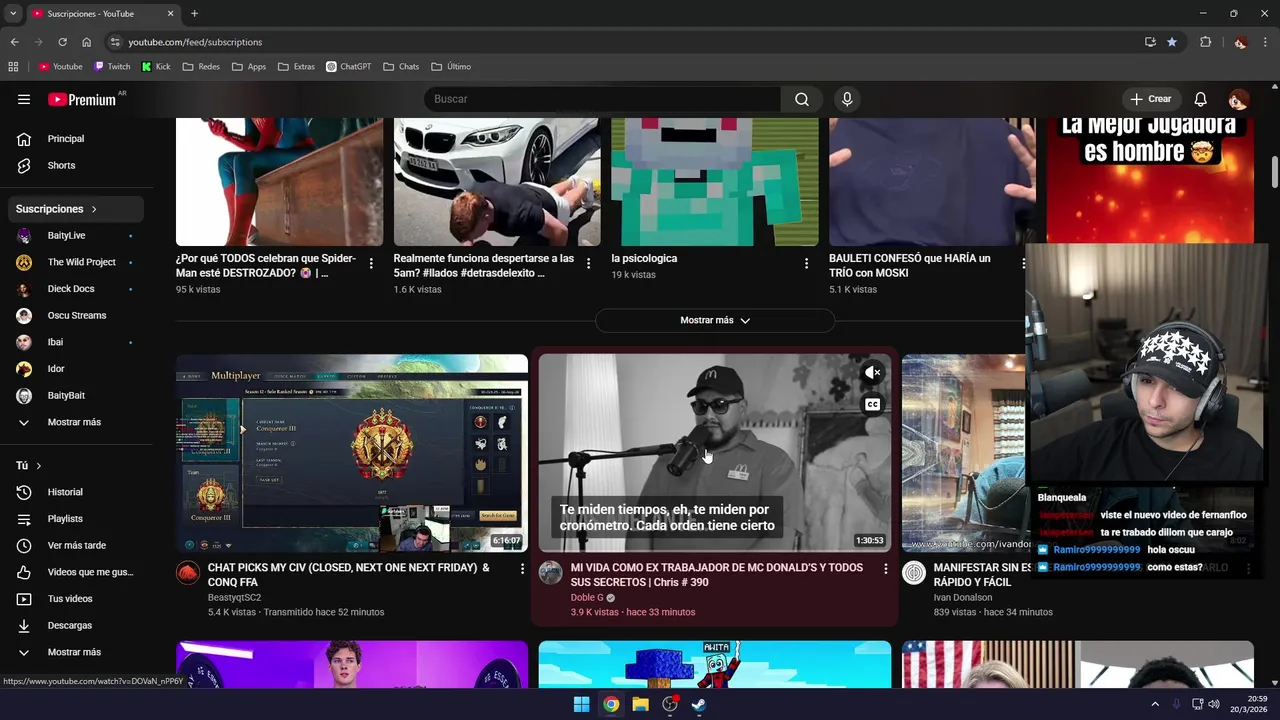This screenshot has height=720, width=1280.
Task: Open the YouTube hamburger guide menu
Action: click(x=24, y=99)
